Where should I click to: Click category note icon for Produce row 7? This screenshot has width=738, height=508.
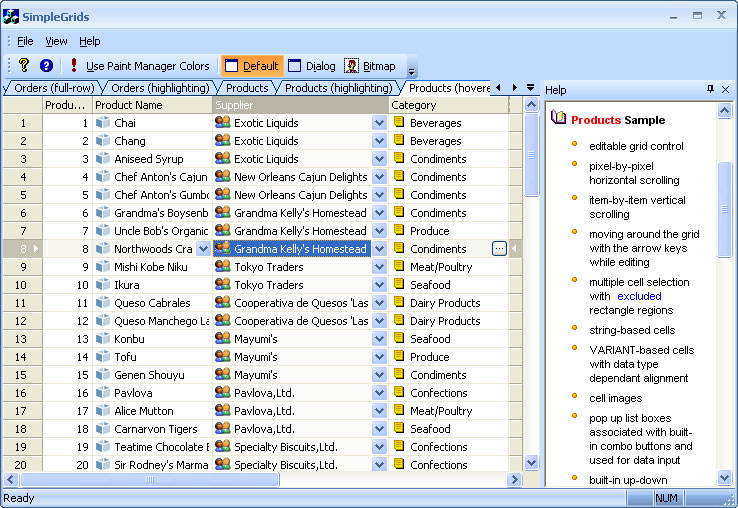[399, 230]
